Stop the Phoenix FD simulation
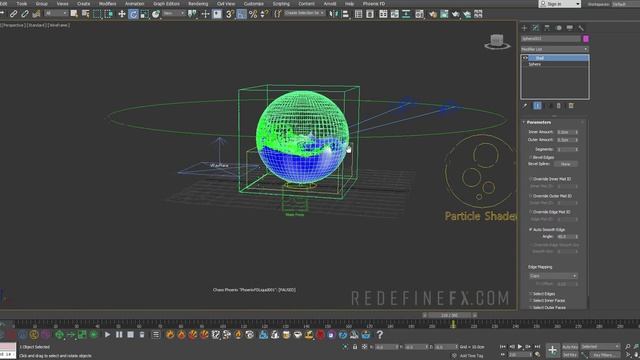Image resolution: width=640 pixels, height=360 pixels. point(131,335)
